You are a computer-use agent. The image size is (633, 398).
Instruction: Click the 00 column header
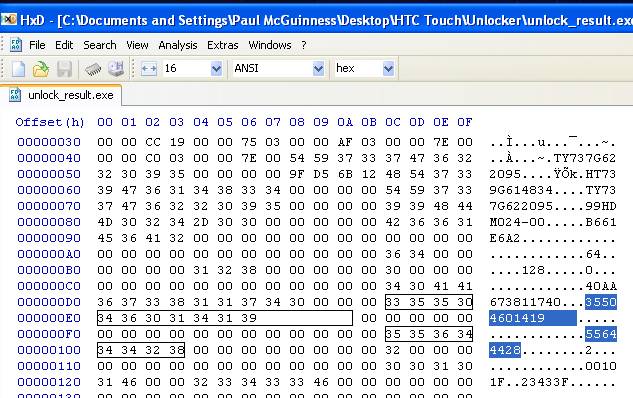point(105,122)
